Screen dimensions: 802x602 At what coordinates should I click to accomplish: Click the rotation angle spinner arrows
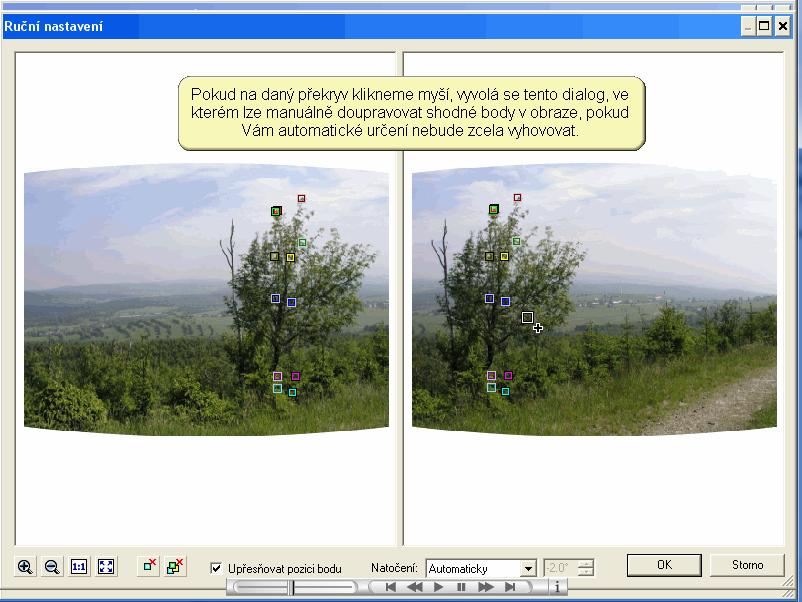point(585,568)
